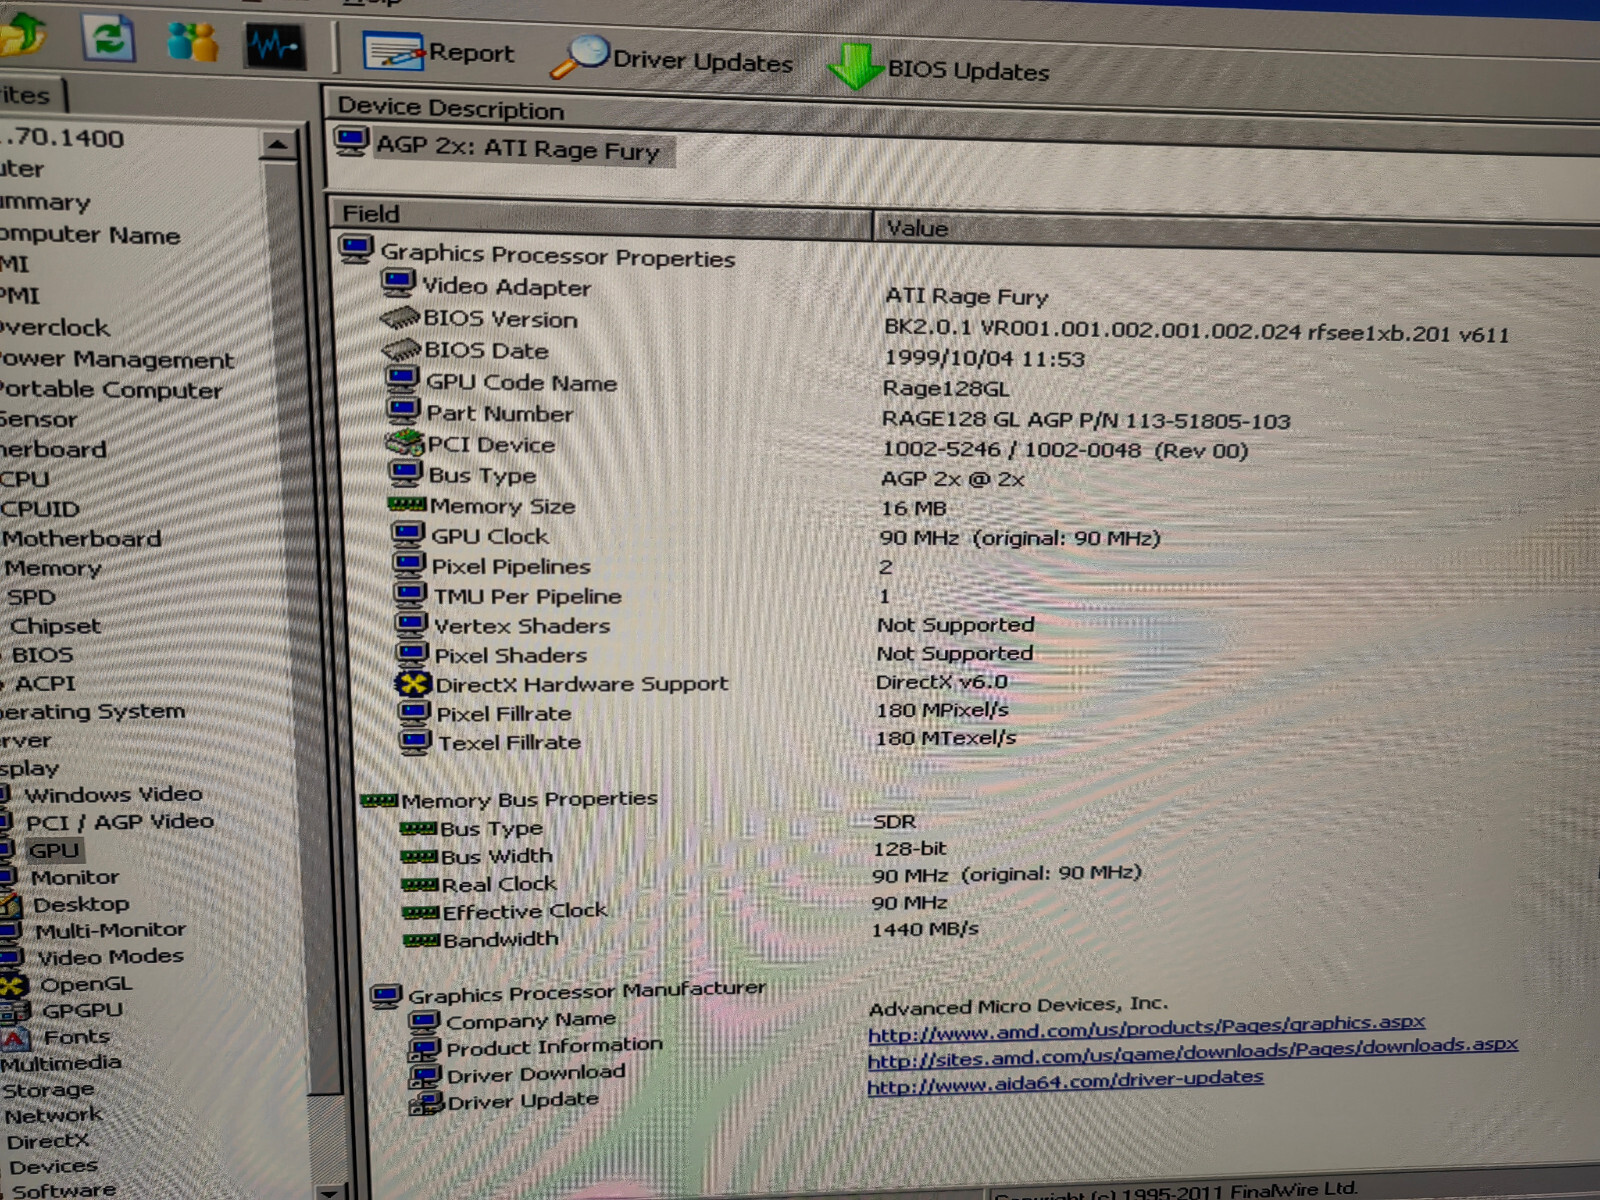Click the GPU Code Name icon

[x=402, y=379]
